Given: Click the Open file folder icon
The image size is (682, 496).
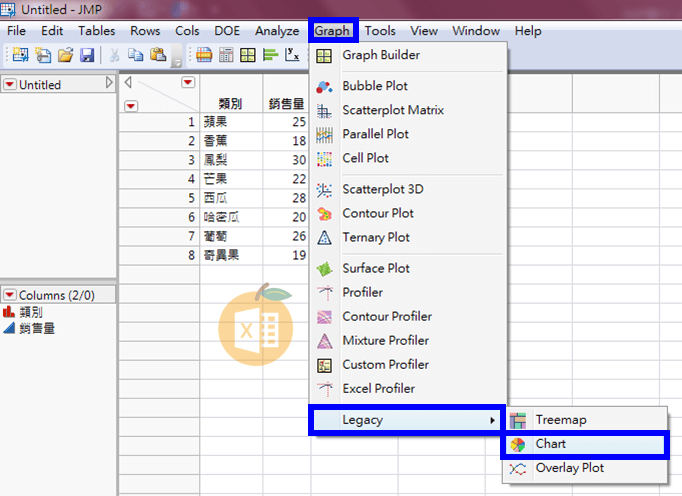Looking at the screenshot, I should [66, 55].
